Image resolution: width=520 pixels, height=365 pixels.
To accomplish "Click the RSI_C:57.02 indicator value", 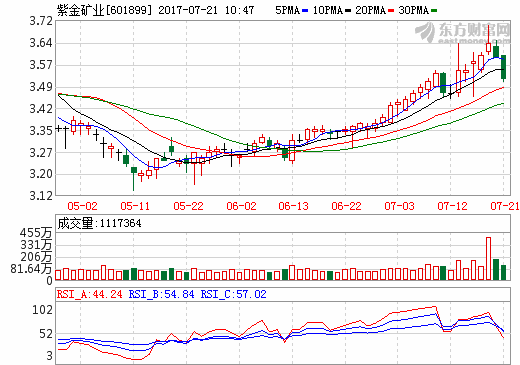I will tap(233, 294).
